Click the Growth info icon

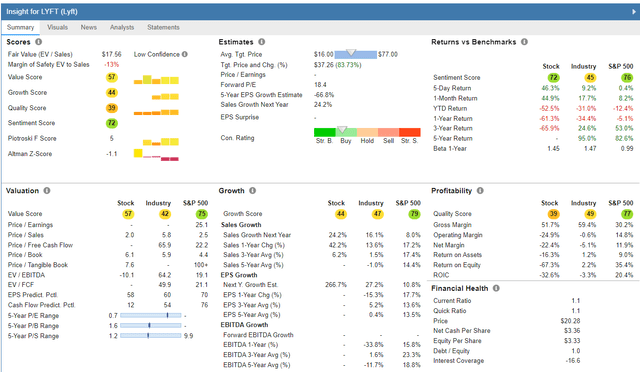(253, 191)
